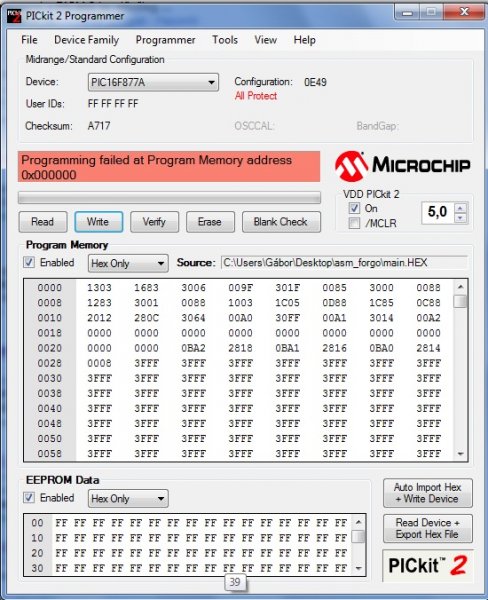Click EEPROM Data scrollbar down arrow
Viewport: 488px width, 600px height.
click(x=359, y=569)
